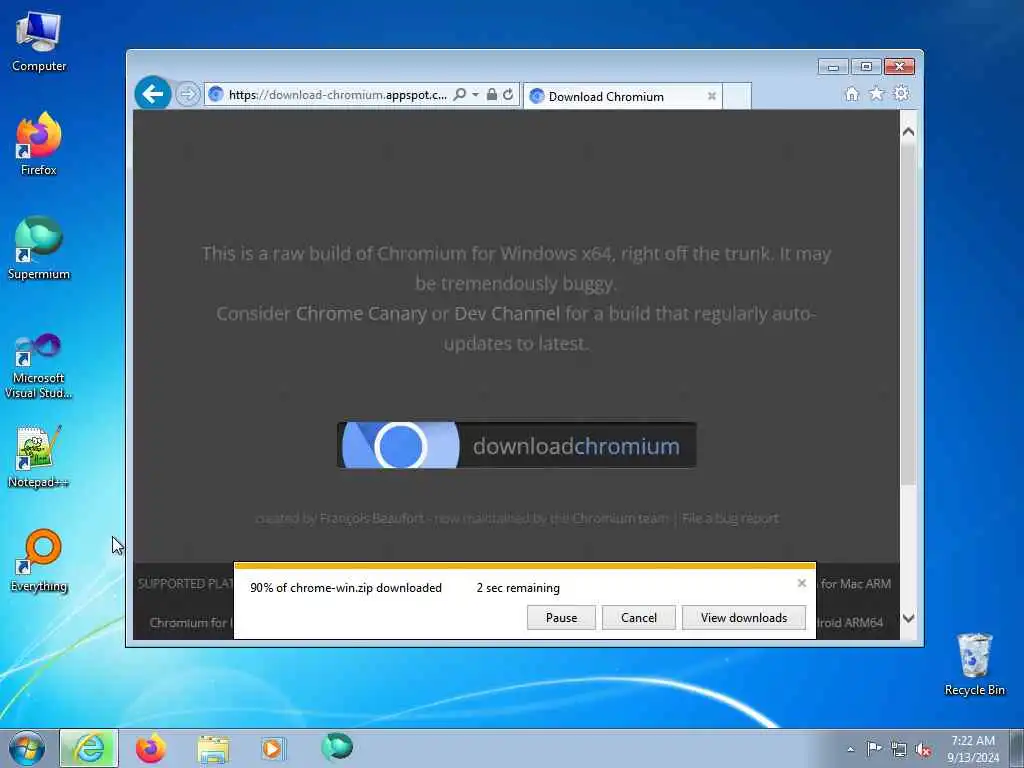Close the Download Chromium tab
This screenshot has height=768, width=1024.
click(x=712, y=96)
